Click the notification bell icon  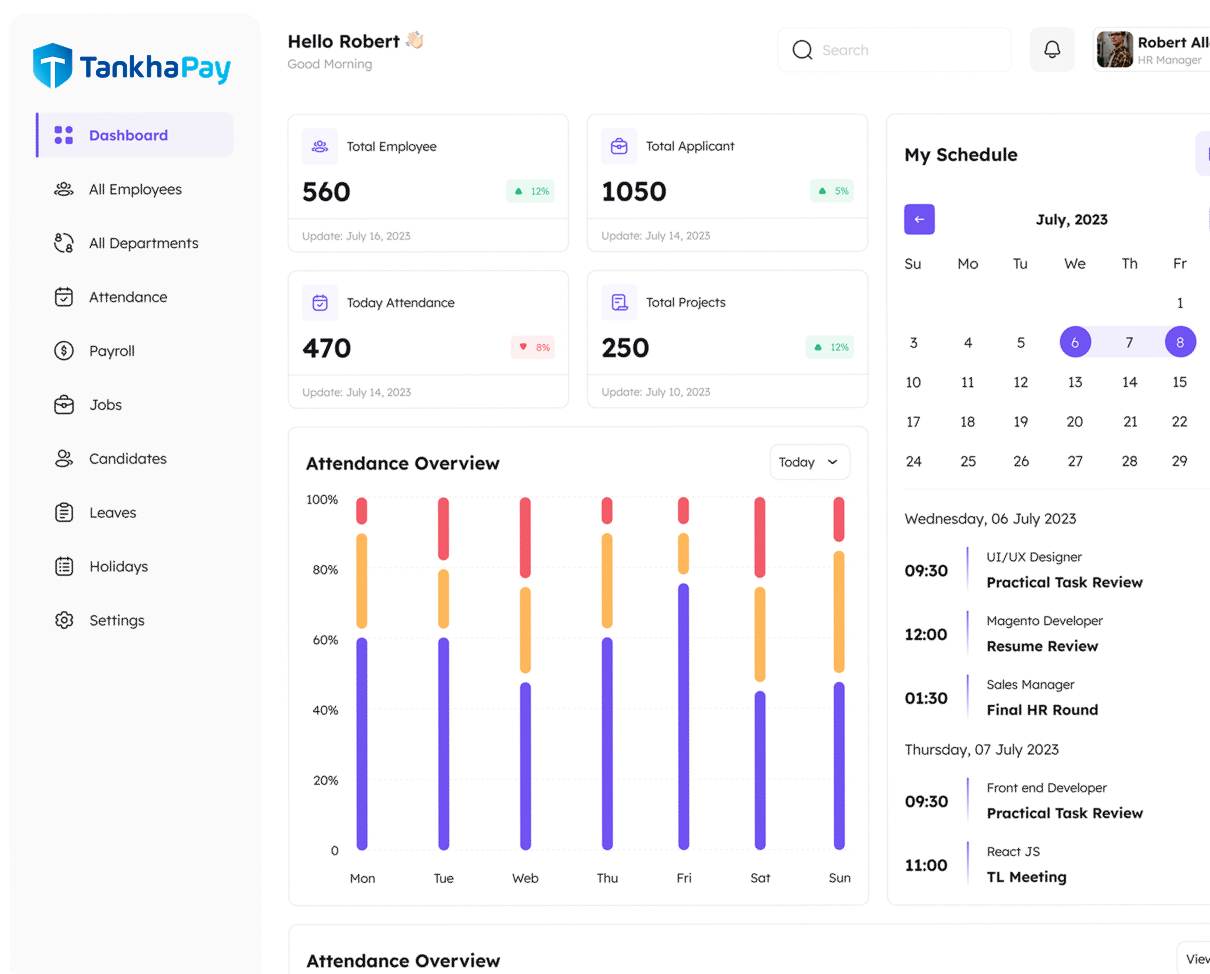tap(1052, 50)
